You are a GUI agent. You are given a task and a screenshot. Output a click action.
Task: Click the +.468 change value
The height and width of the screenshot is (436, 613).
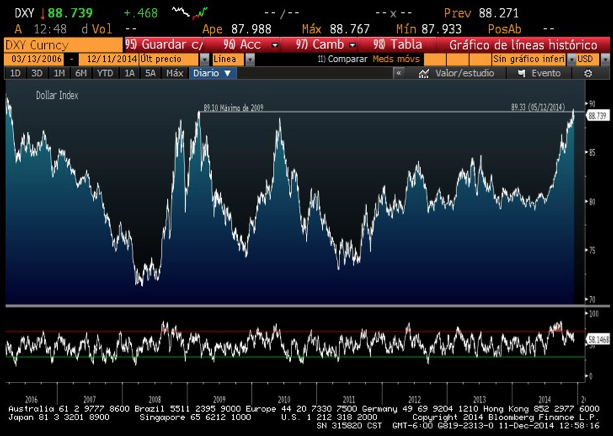point(141,13)
